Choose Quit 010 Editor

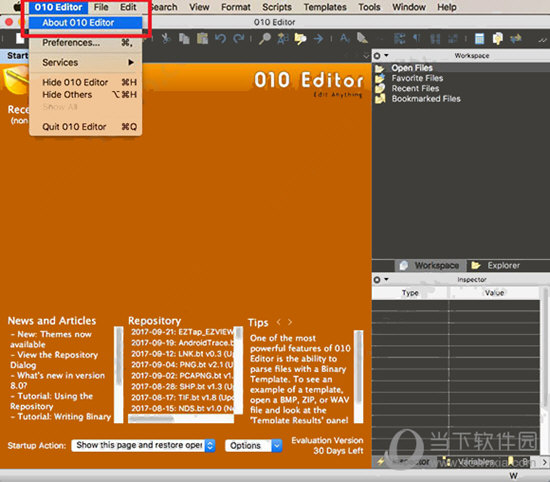pyautogui.click(x=86, y=127)
